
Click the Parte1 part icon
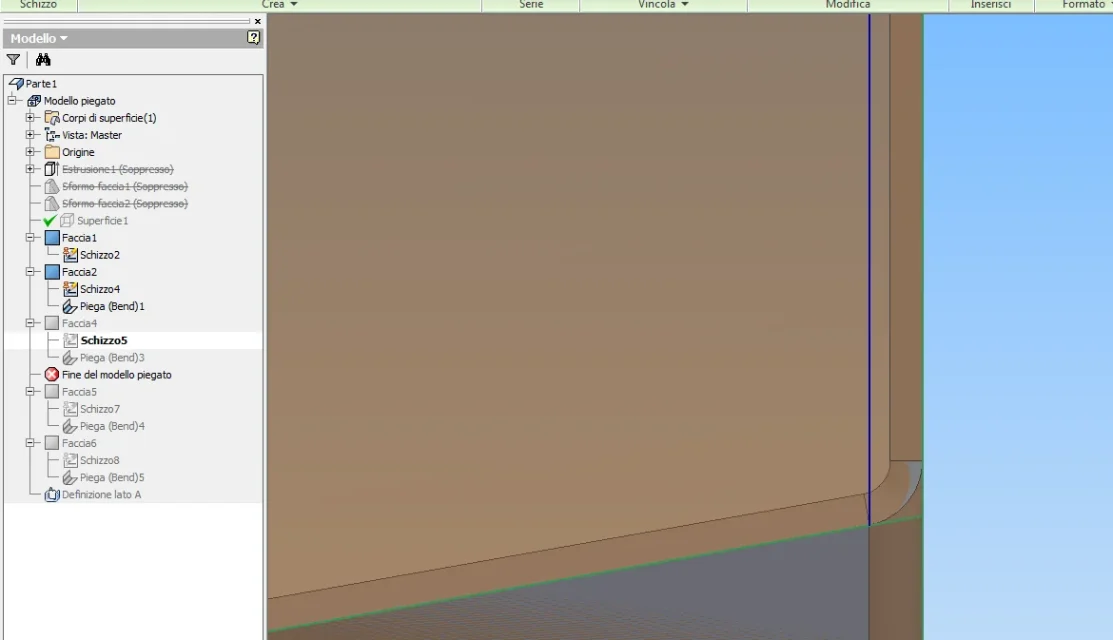[16, 84]
